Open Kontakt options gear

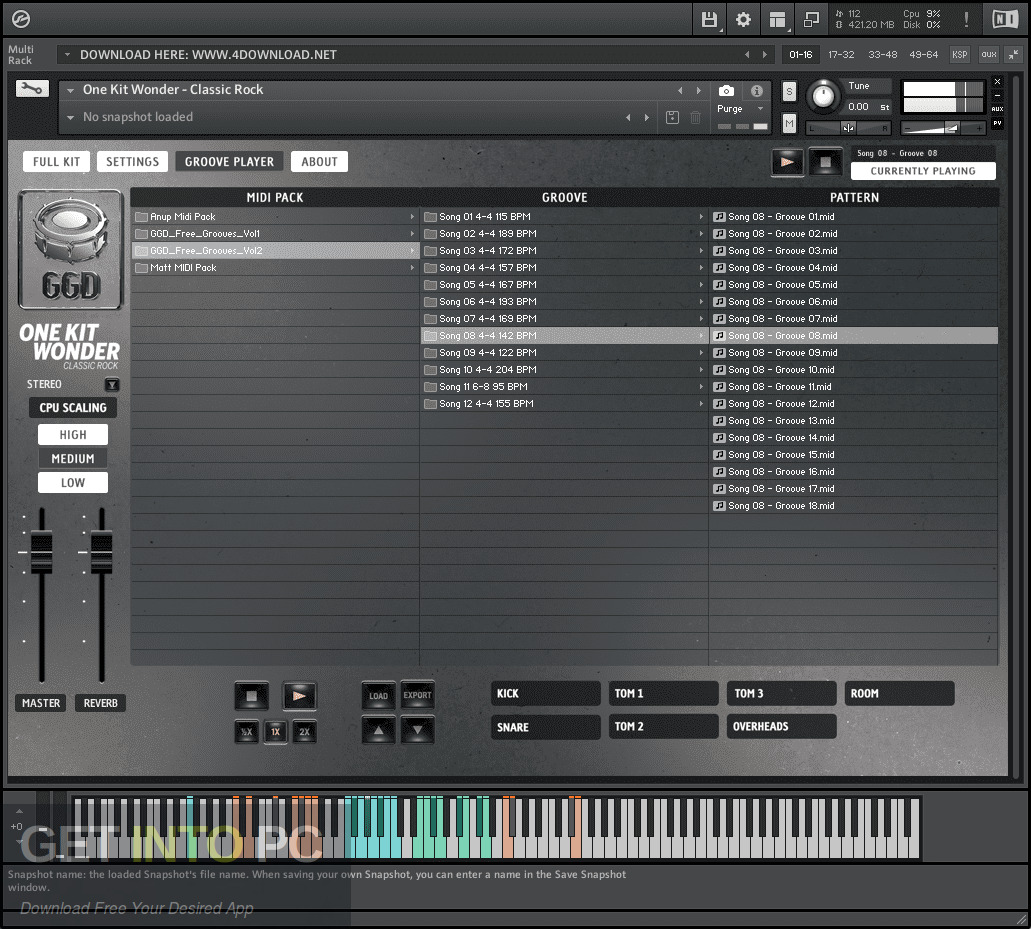[x=743, y=20]
